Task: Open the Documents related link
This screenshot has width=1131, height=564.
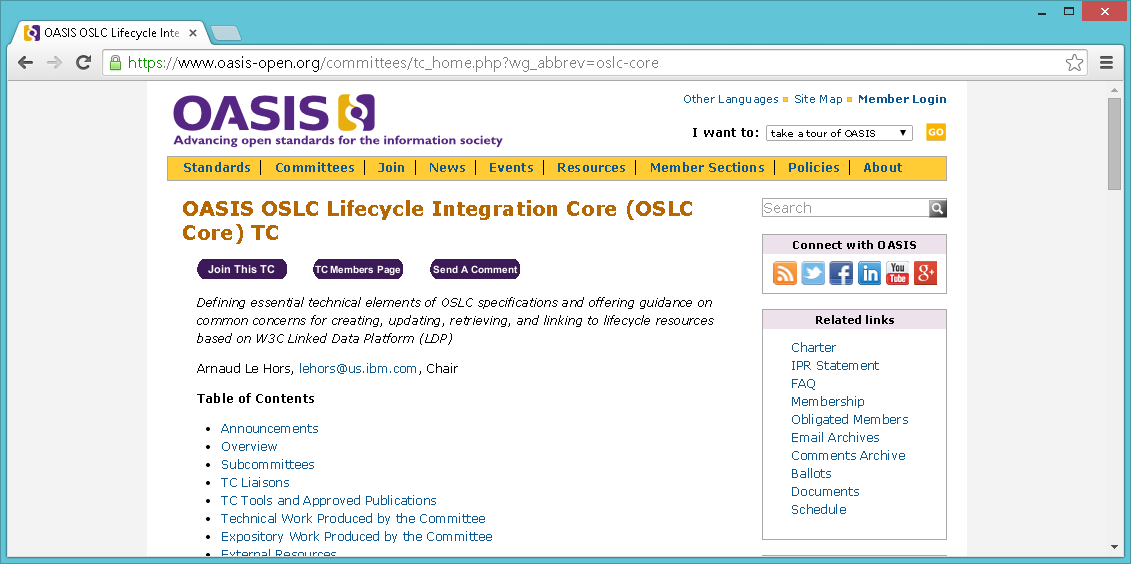Action: coord(824,492)
